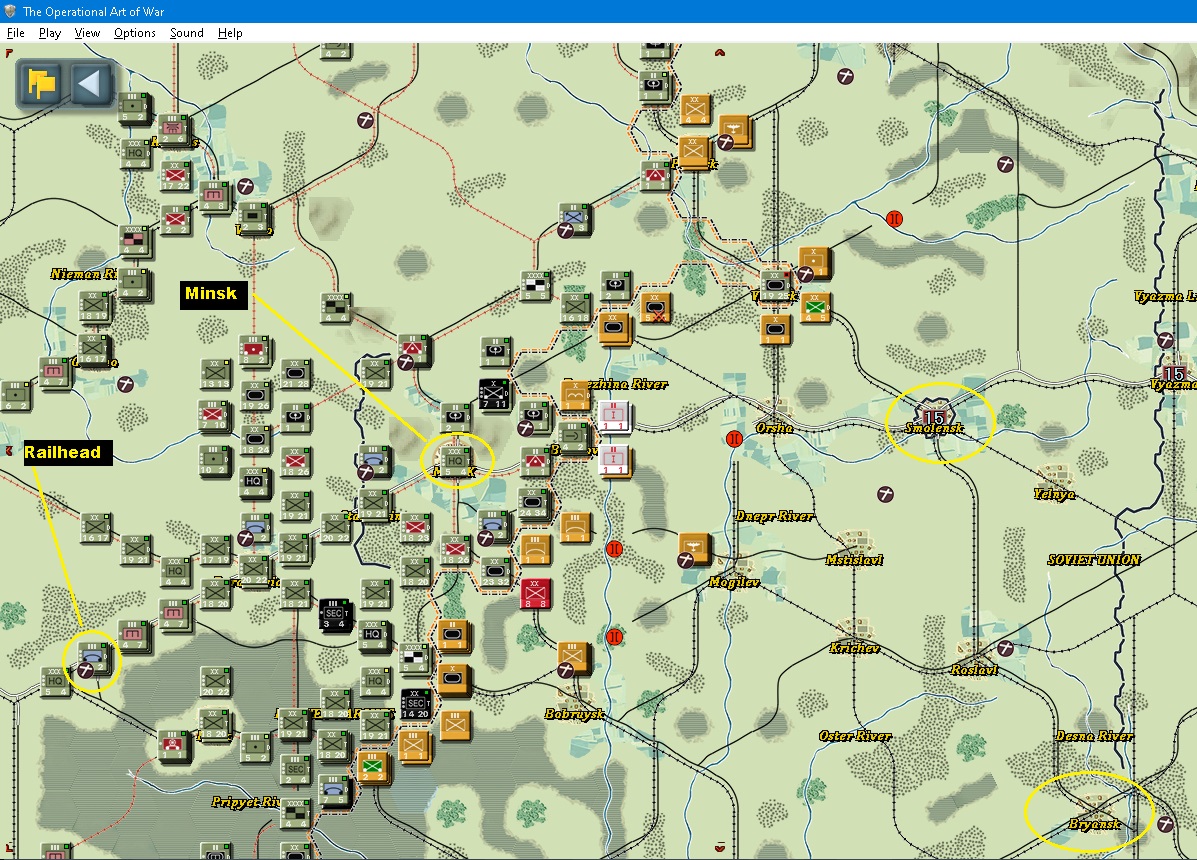Open the Help menu

point(230,33)
